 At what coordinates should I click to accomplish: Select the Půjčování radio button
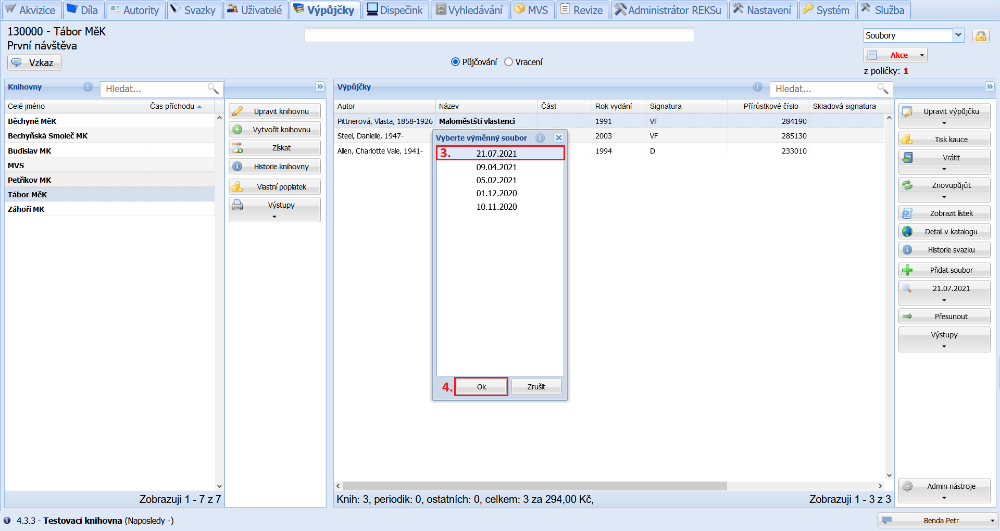(456, 62)
